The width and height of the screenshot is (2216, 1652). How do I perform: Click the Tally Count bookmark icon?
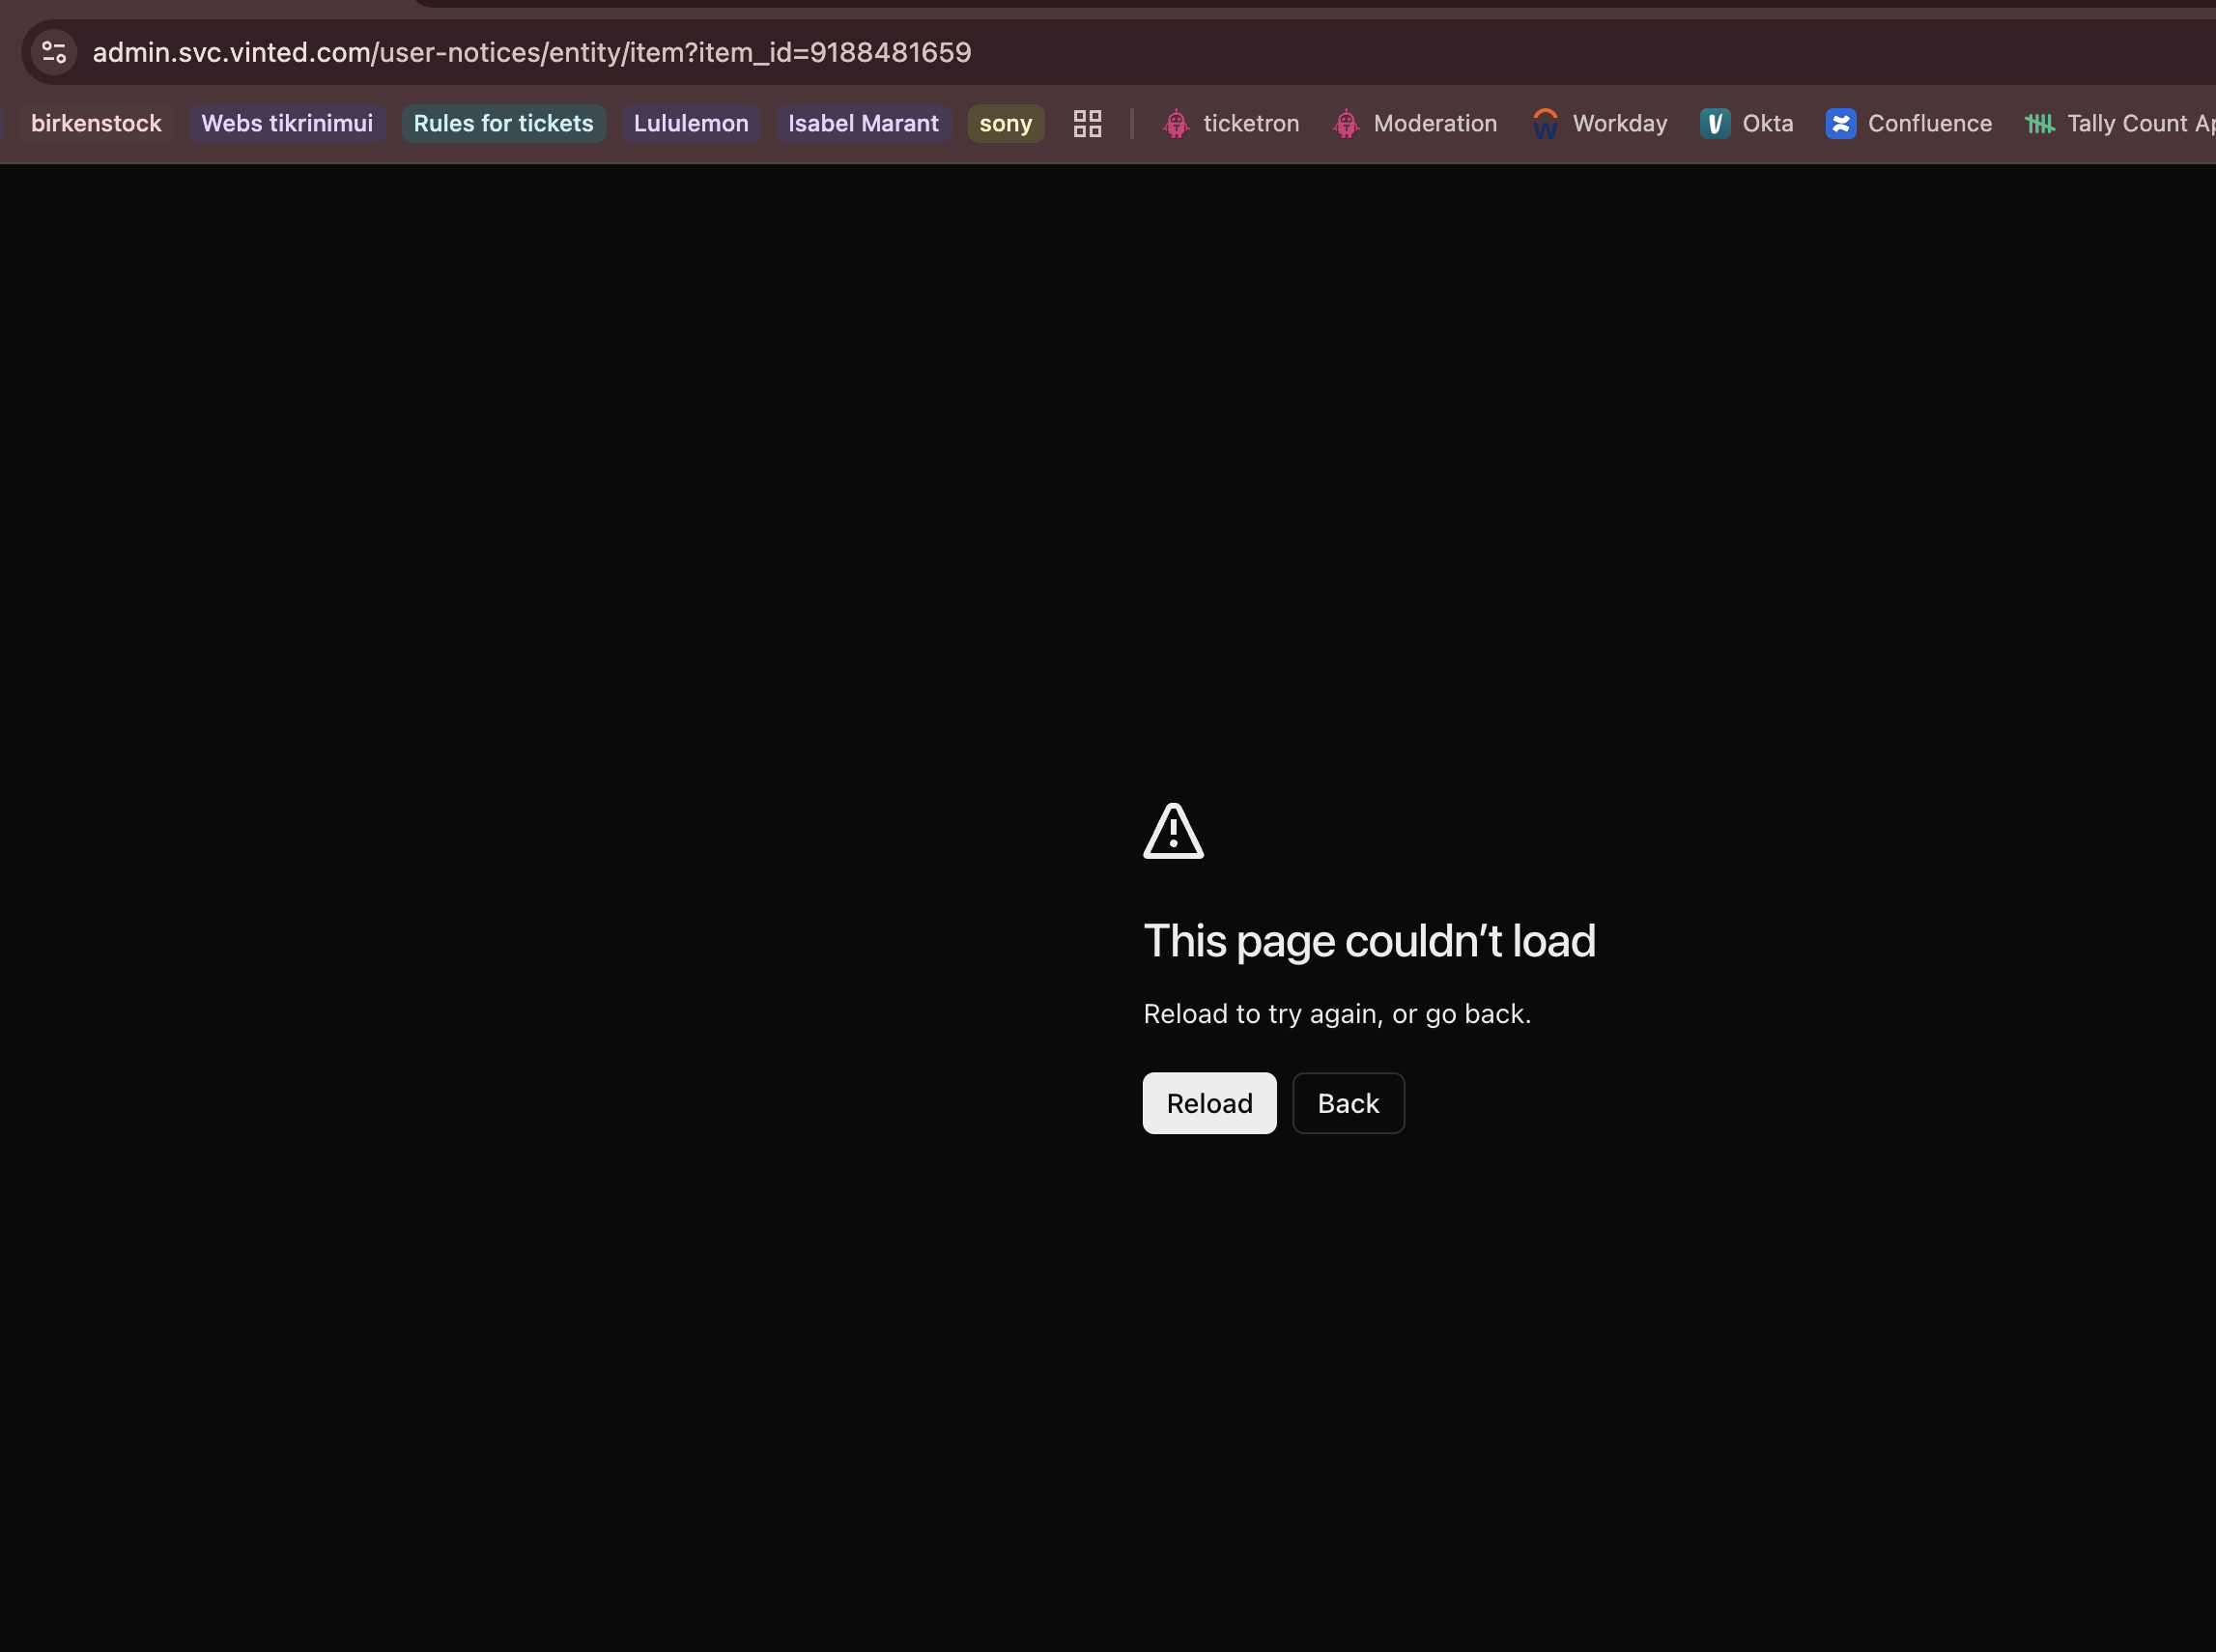[x=2040, y=123]
